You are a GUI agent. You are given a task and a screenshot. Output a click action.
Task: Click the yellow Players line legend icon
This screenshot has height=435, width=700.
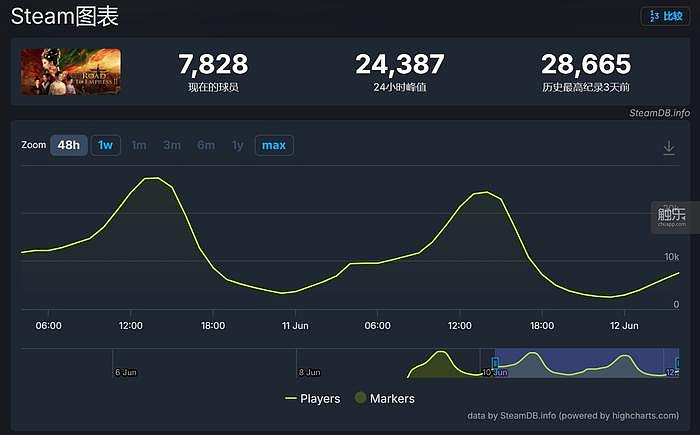(291, 398)
